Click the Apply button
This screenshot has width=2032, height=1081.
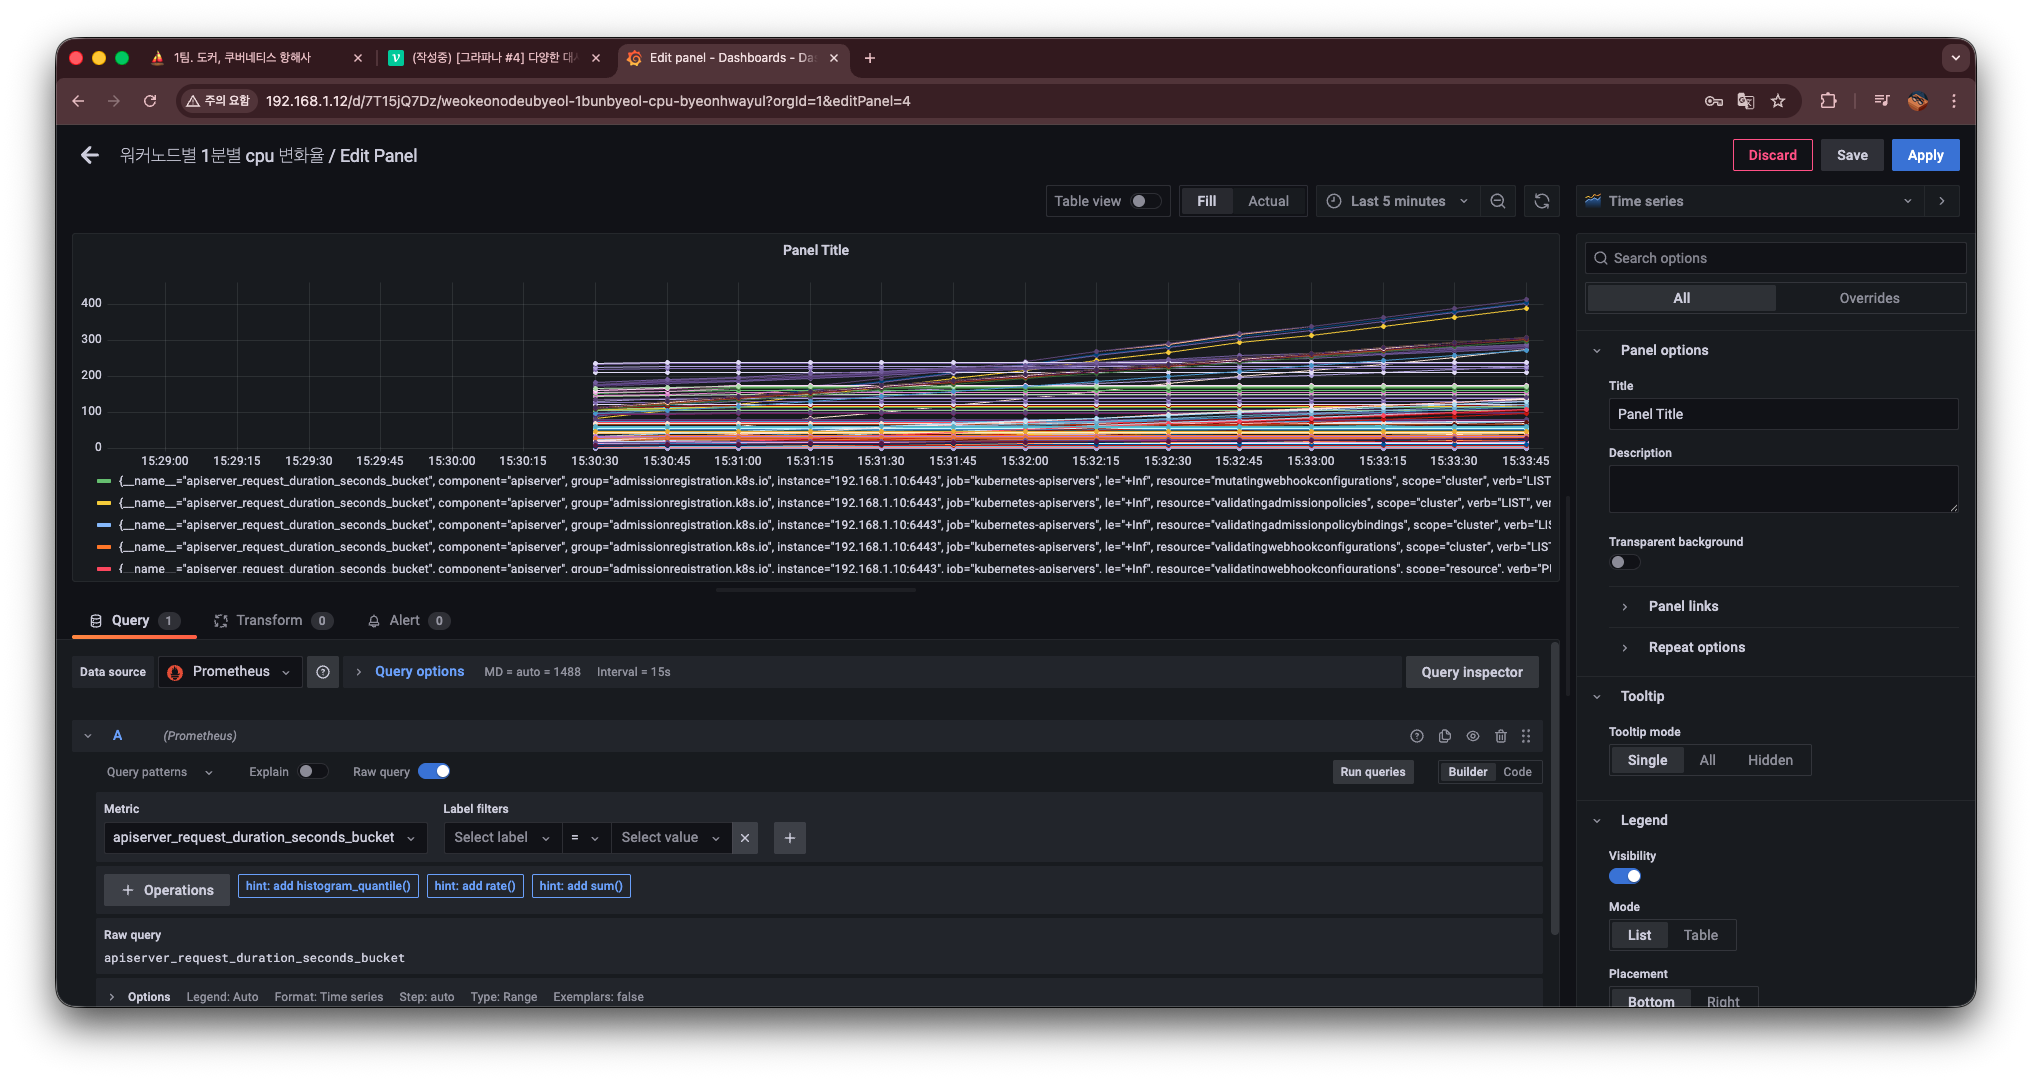pyautogui.click(x=1924, y=155)
